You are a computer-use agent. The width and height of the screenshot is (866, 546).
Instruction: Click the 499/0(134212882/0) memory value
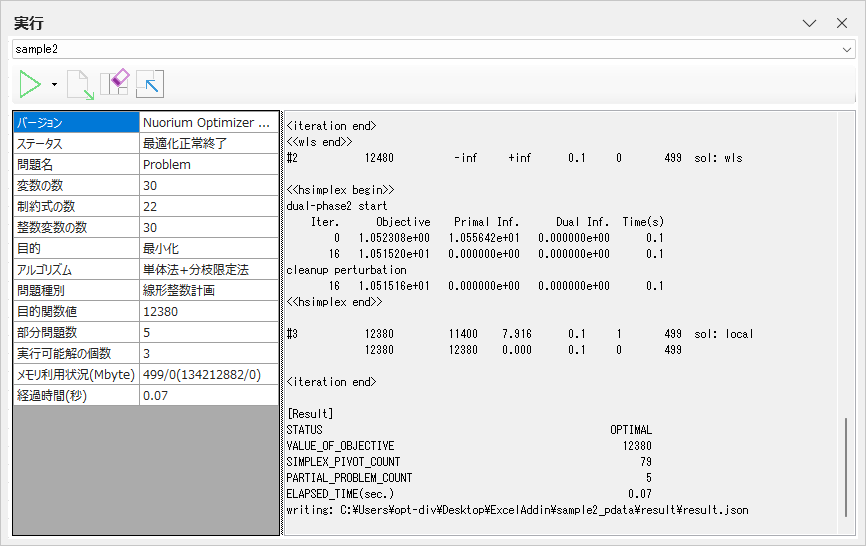(x=209, y=374)
